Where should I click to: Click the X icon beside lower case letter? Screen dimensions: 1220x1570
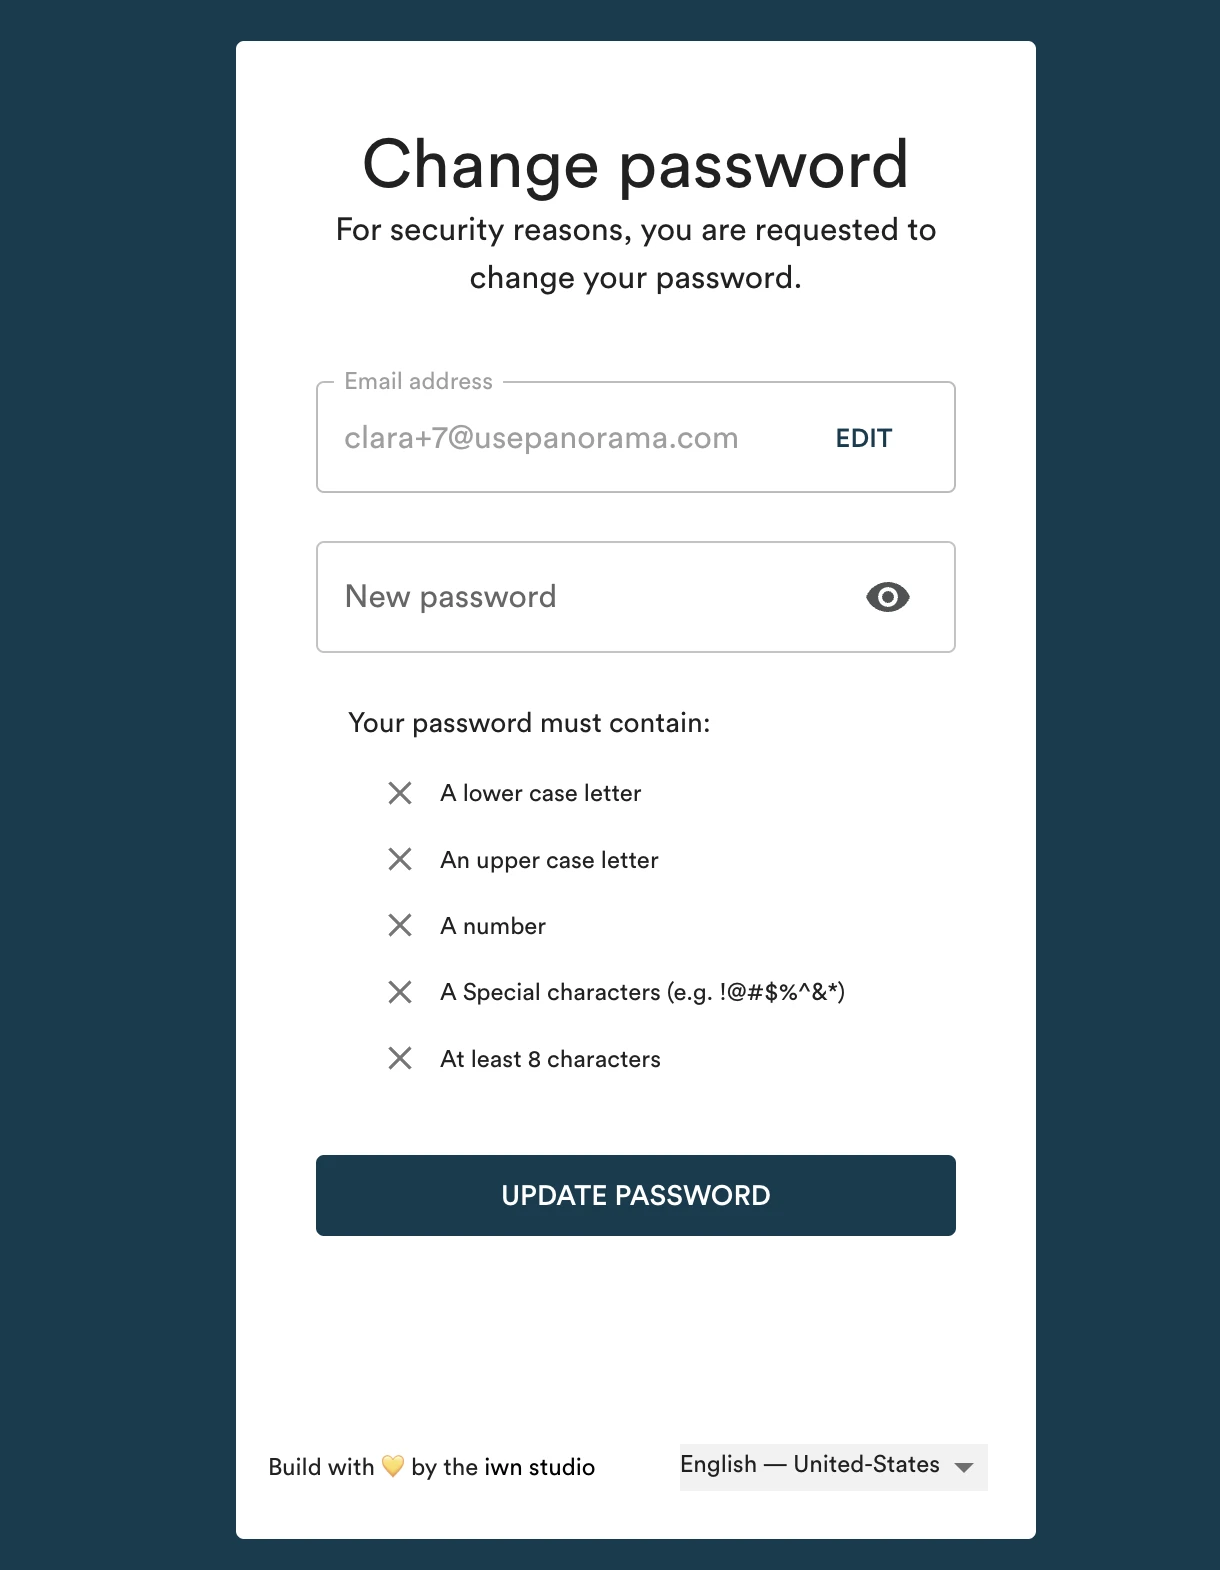pyautogui.click(x=400, y=793)
